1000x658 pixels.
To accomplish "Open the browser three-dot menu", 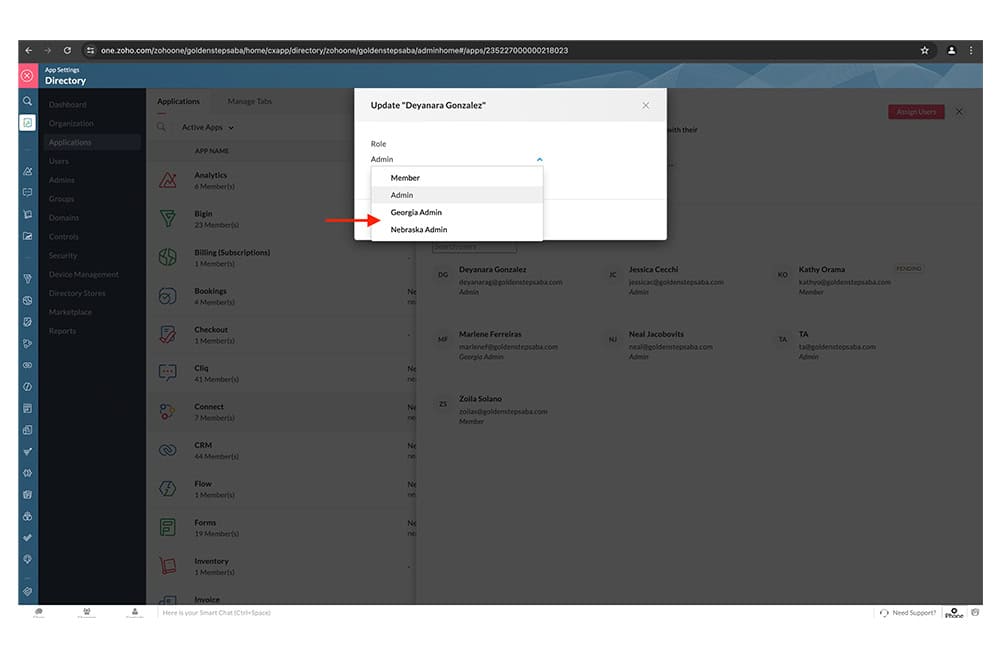I will coord(971,50).
